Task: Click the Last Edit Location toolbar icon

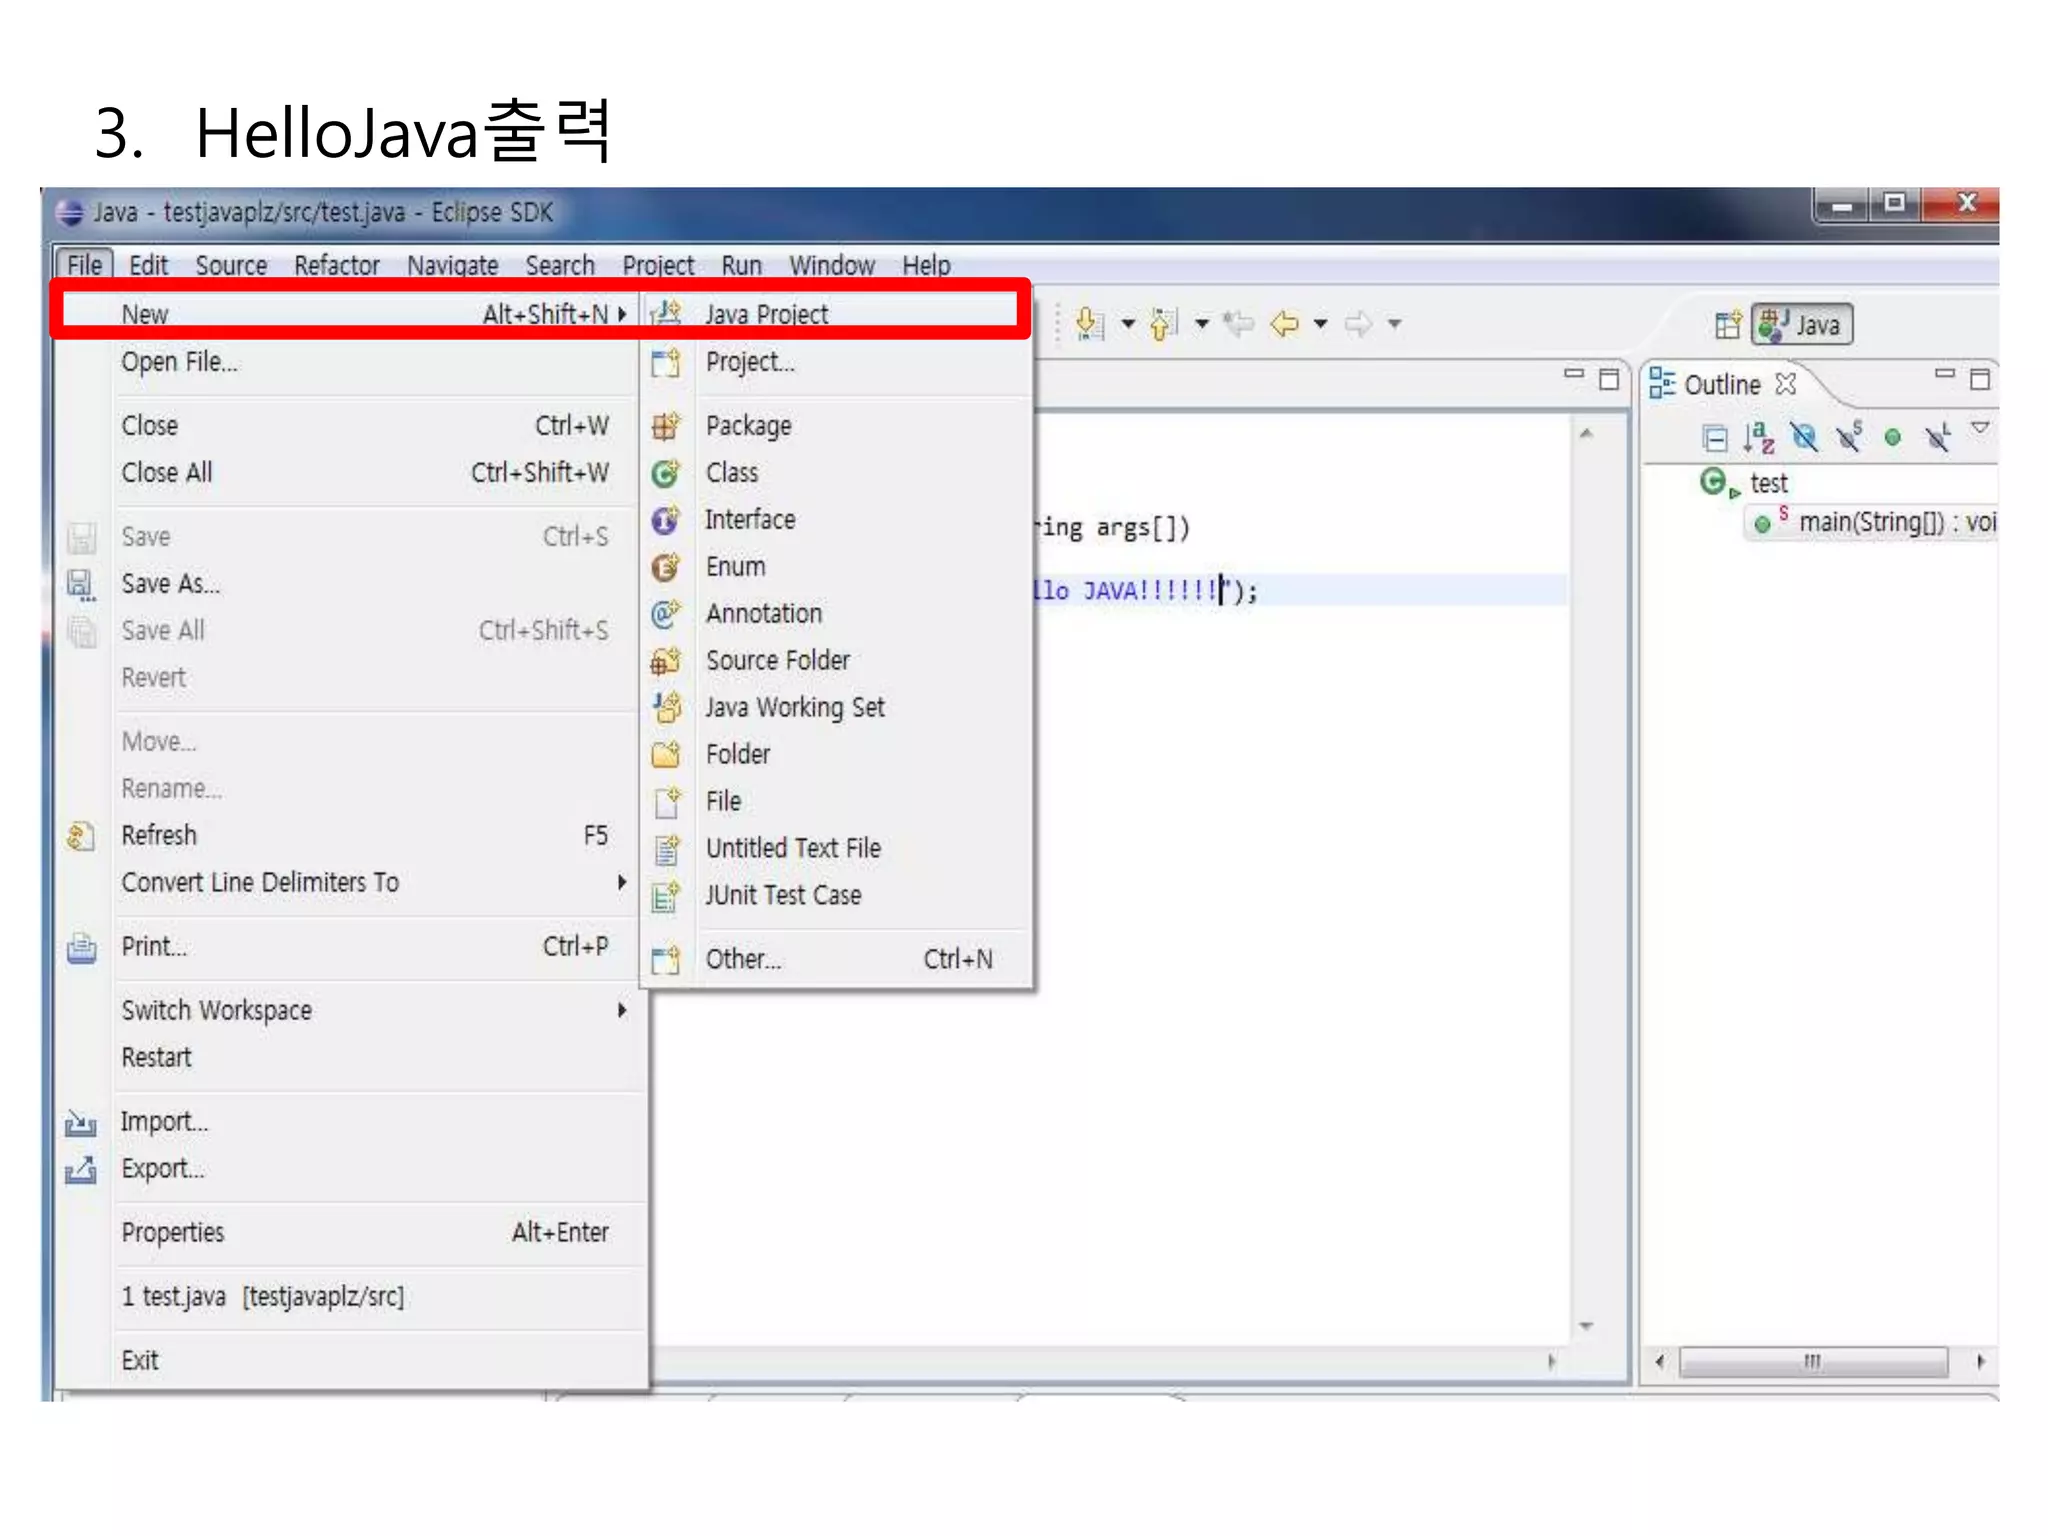Action: 1238,324
